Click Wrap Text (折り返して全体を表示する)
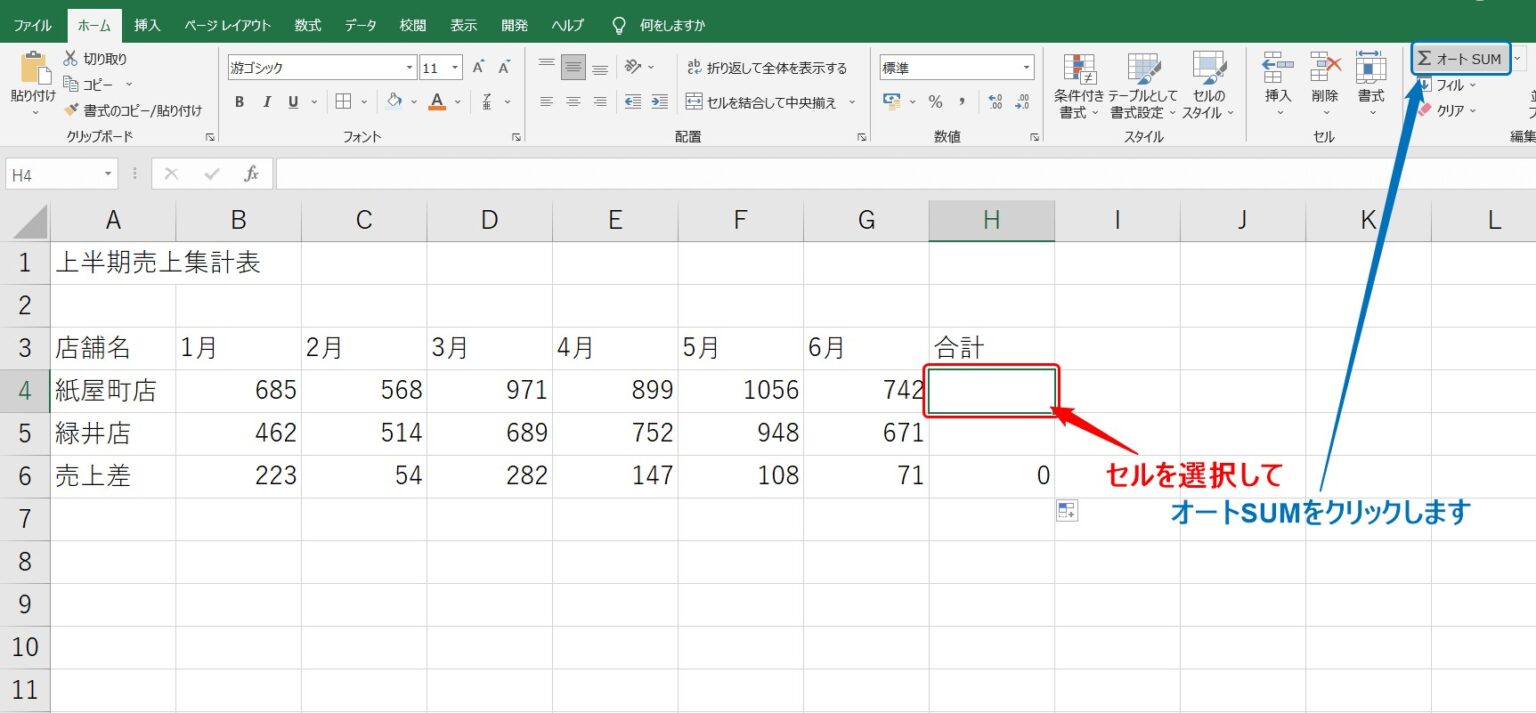 tap(766, 68)
